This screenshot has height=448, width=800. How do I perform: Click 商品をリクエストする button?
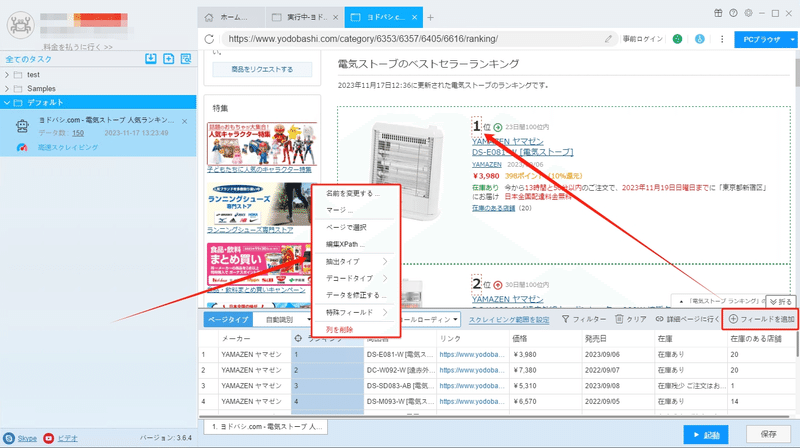click(x=262, y=69)
